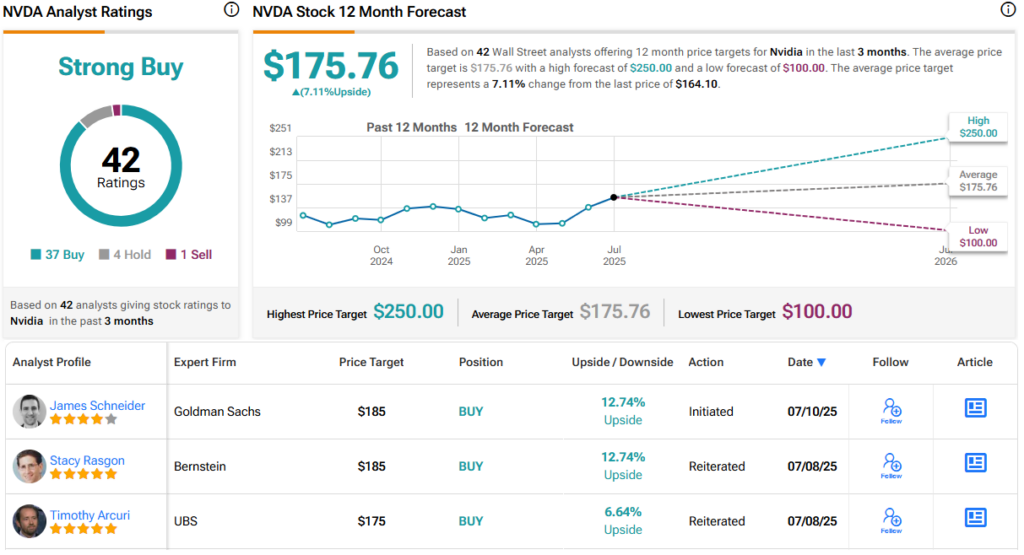Follow analyst Stacy Rasgon
The image size is (1024, 555).
[891, 465]
